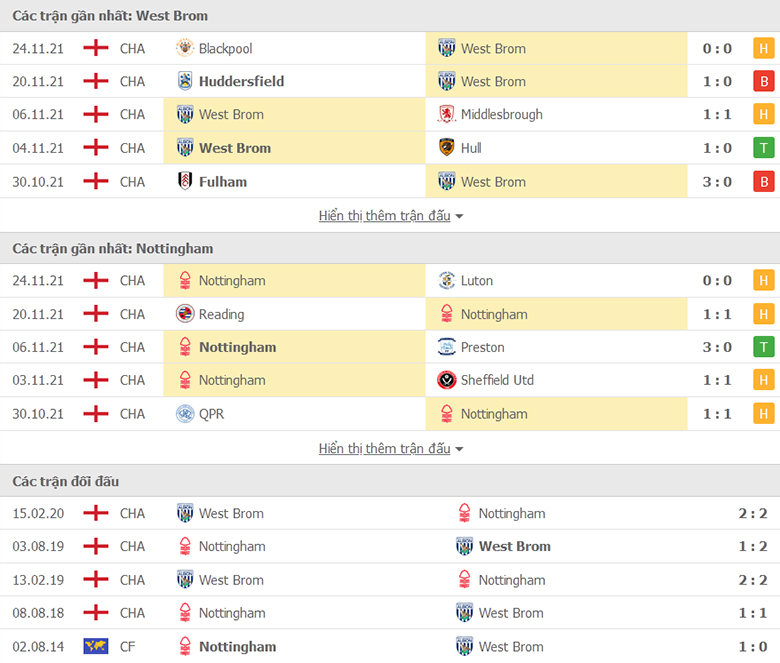Image resolution: width=780 pixels, height=663 pixels.
Task: Click the Huddersfield club crest icon
Action: click(185, 81)
